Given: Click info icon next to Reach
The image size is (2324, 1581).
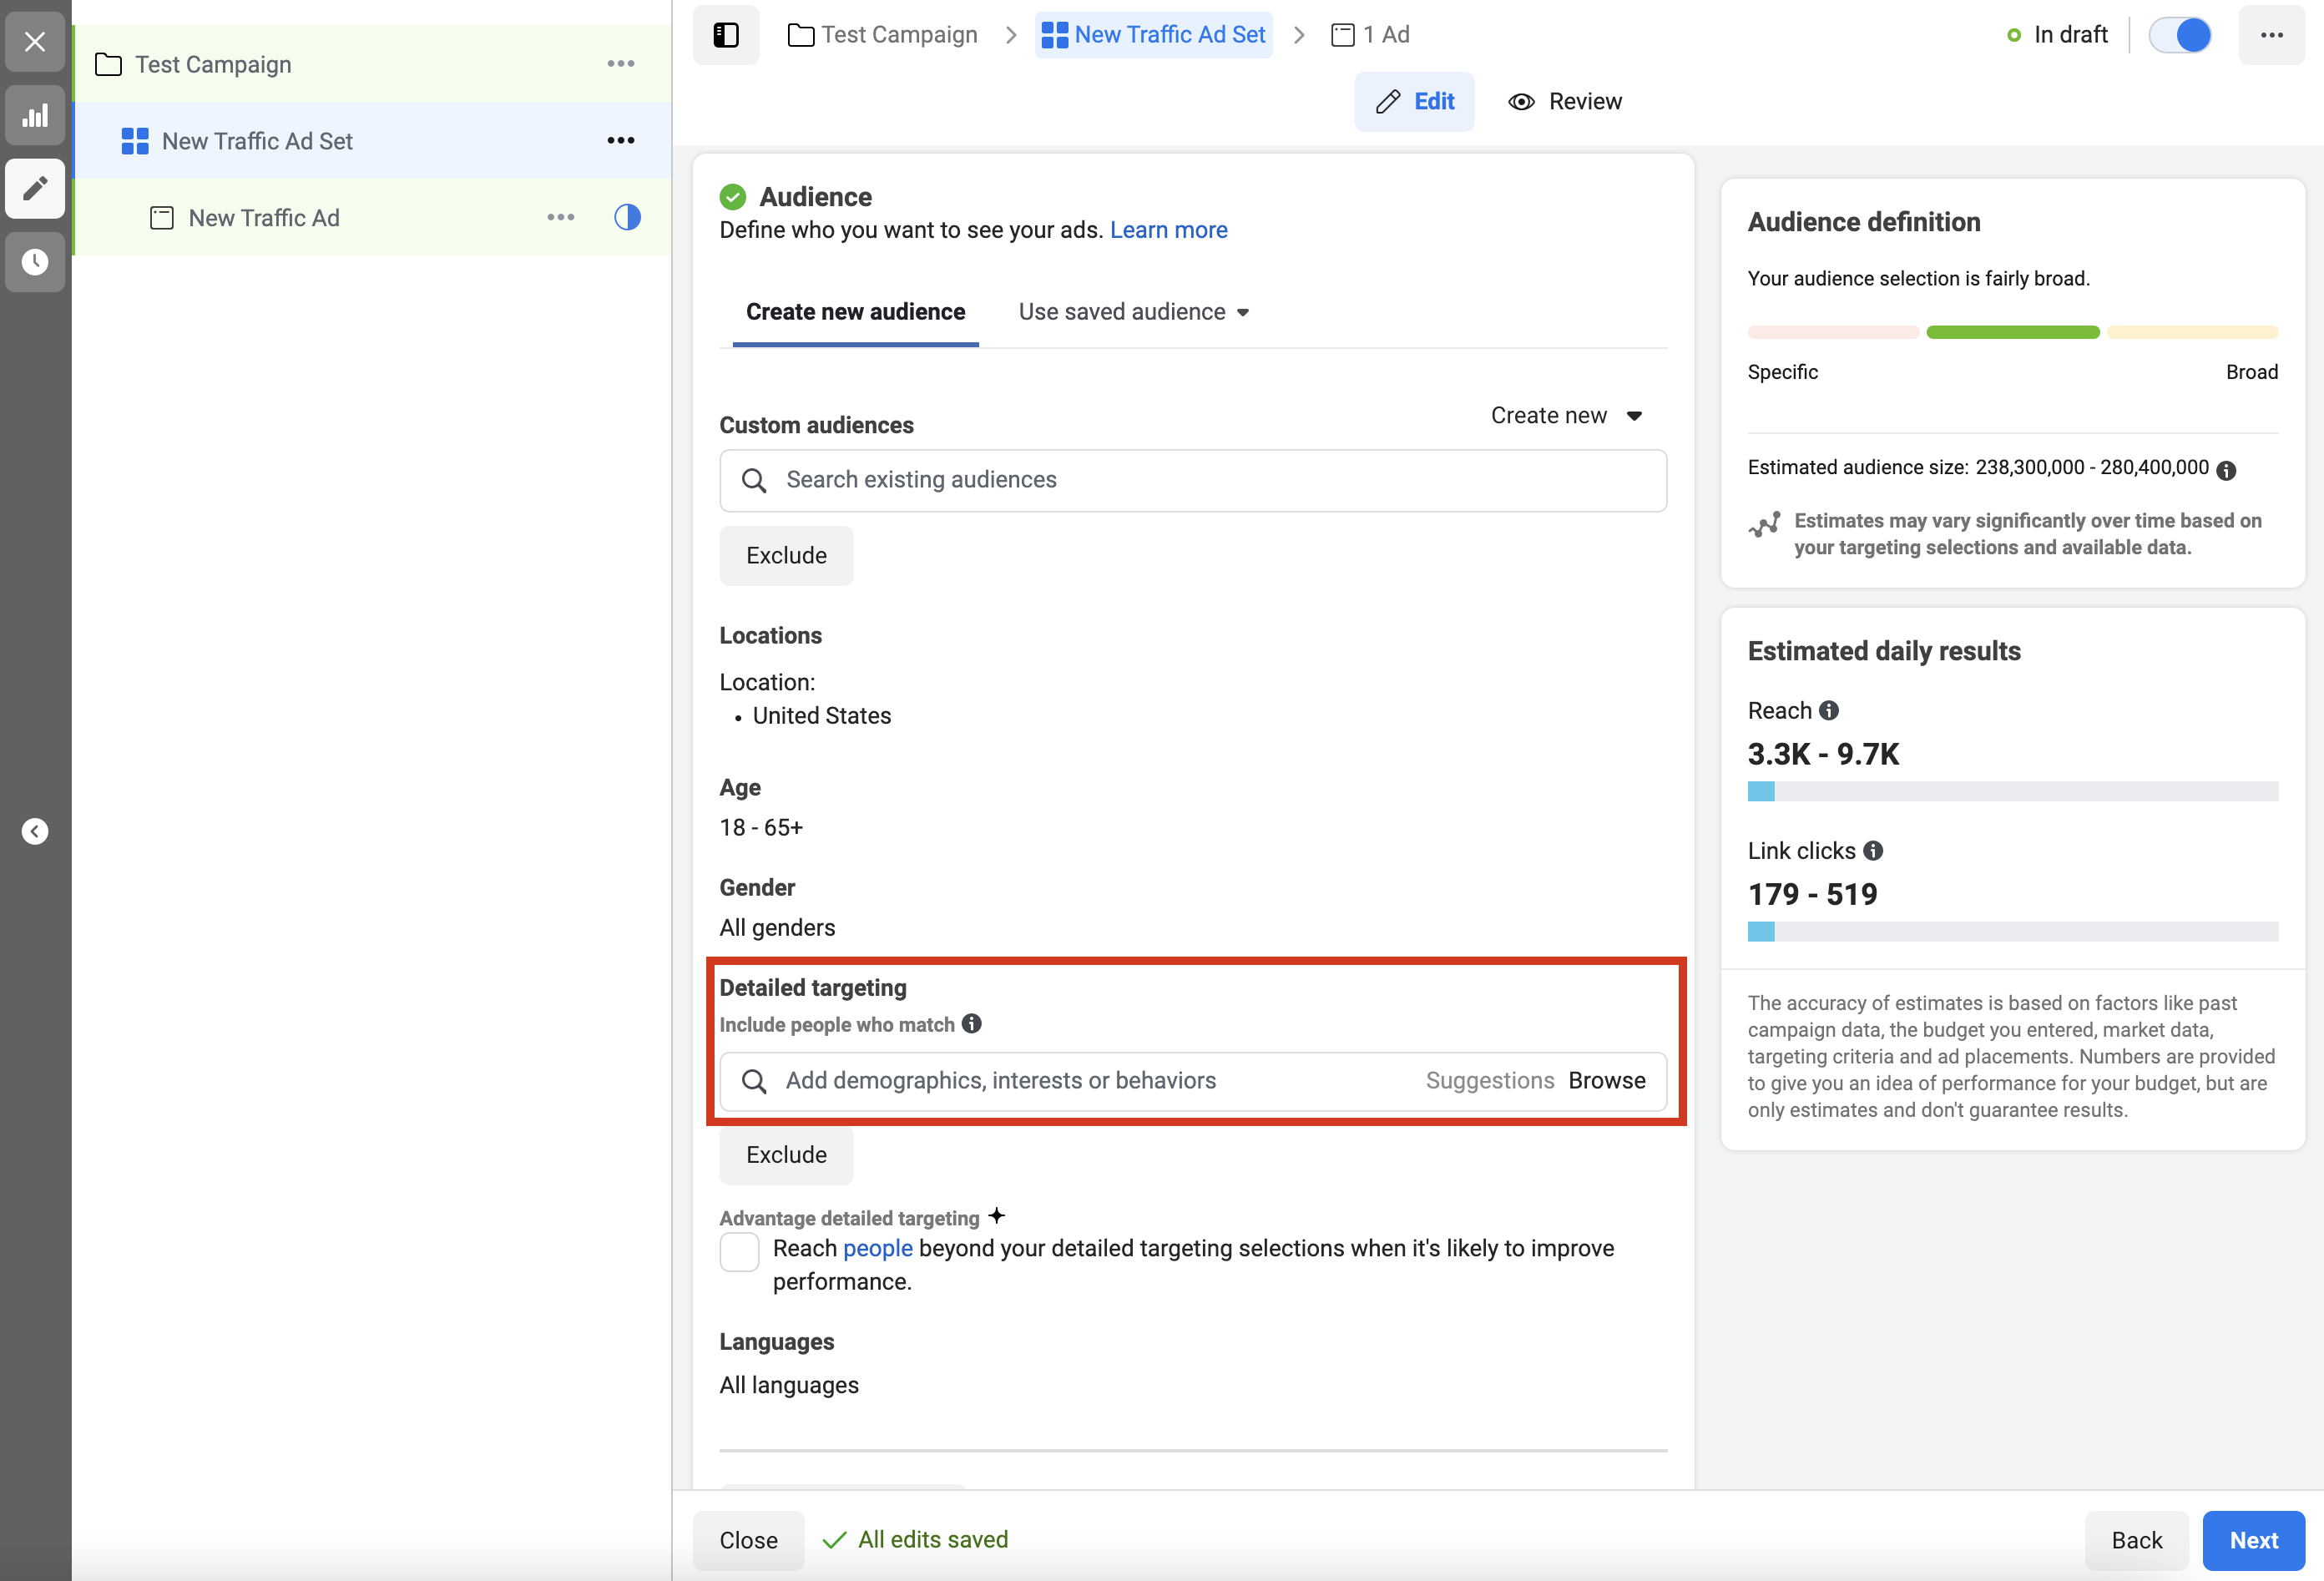Looking at the screenshot, I should point(1829,710).
